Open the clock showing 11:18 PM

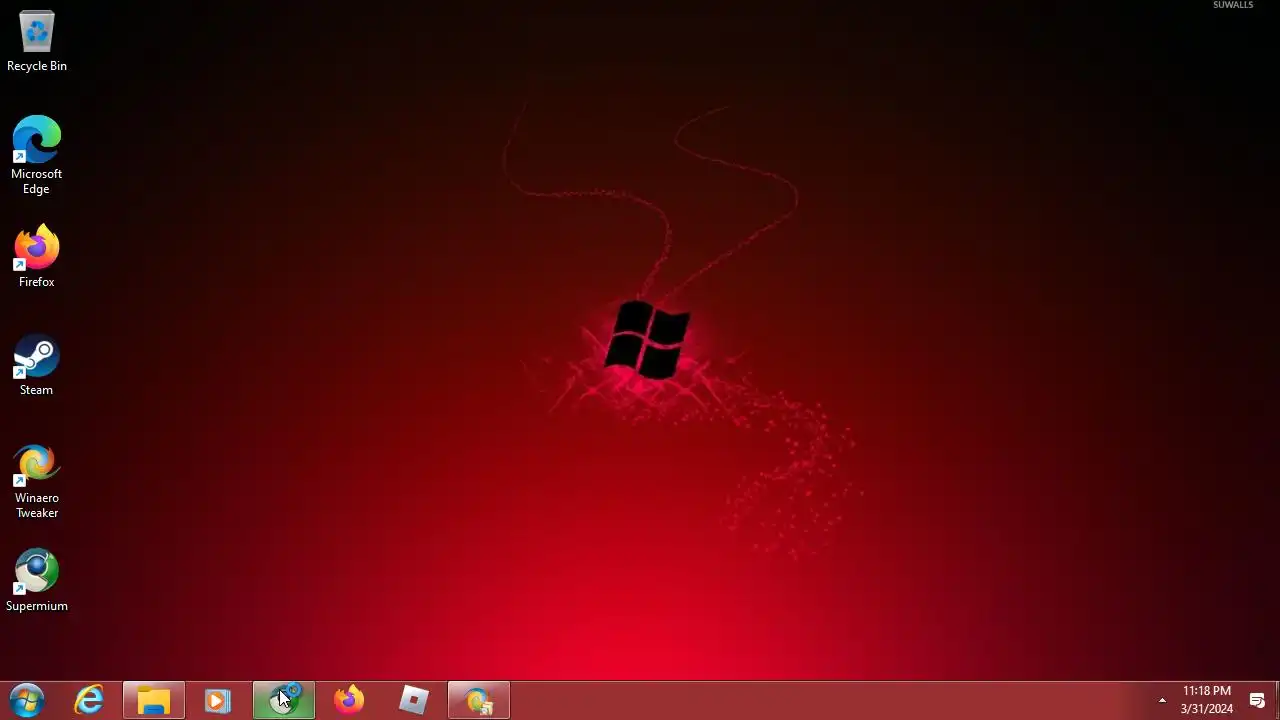coord(1207,691)
